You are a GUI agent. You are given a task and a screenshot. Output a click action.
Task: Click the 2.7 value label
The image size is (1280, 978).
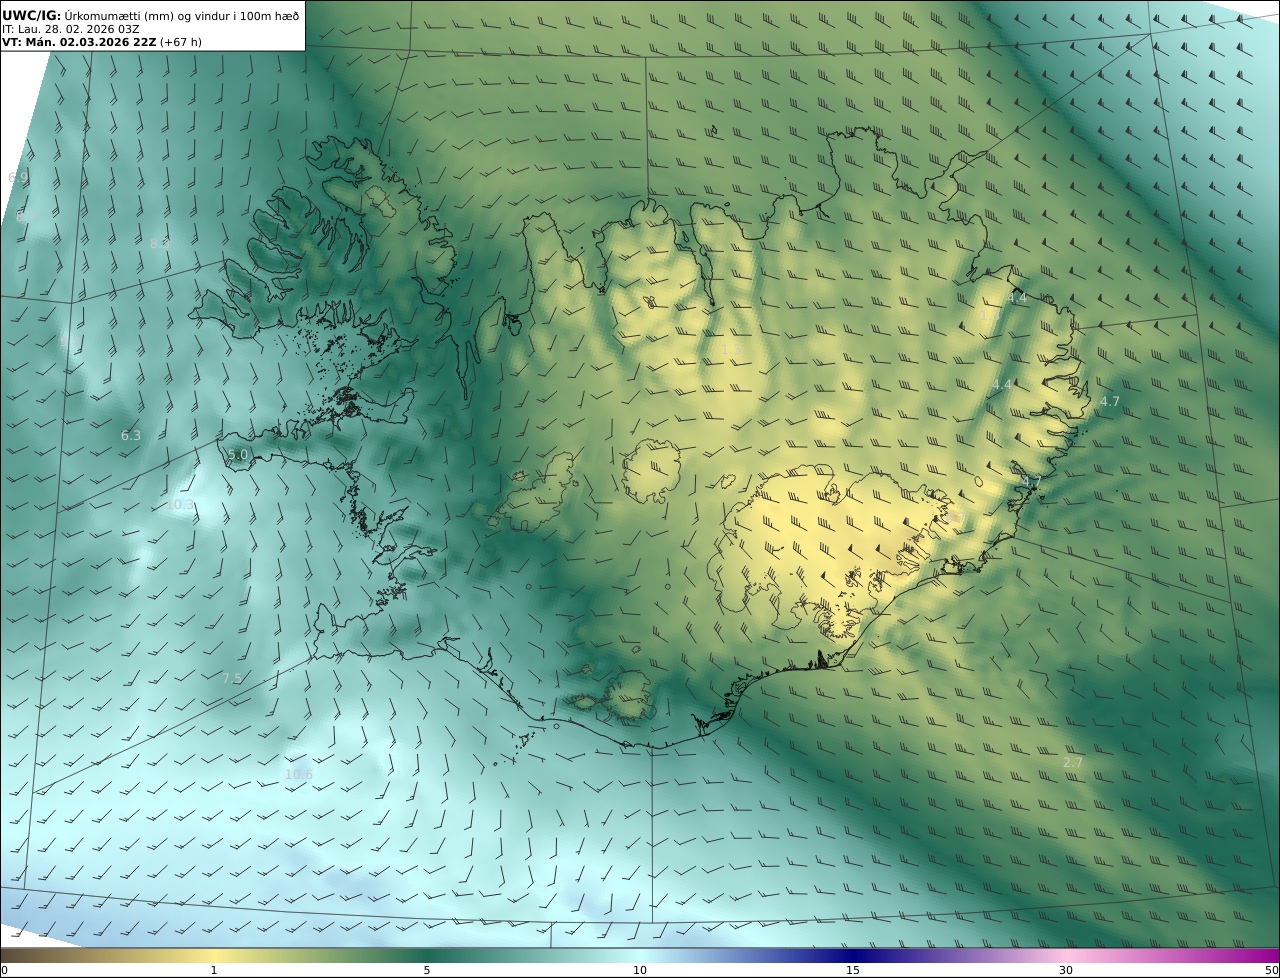click(x=1073, y=762)
